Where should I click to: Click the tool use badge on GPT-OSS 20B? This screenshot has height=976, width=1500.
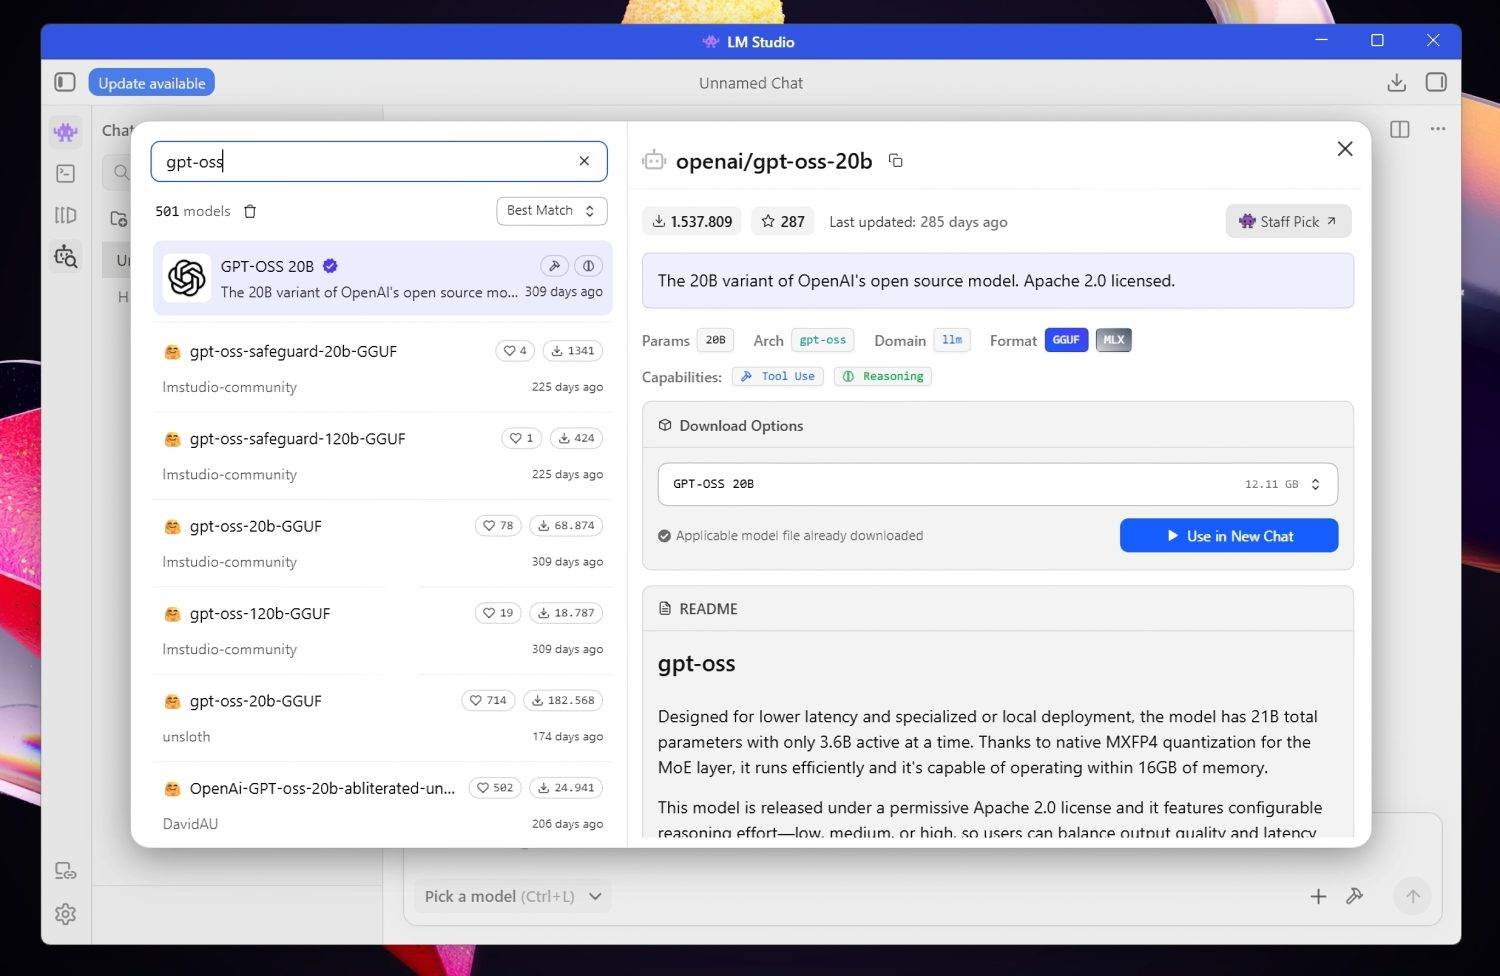(x=554, y=266)
